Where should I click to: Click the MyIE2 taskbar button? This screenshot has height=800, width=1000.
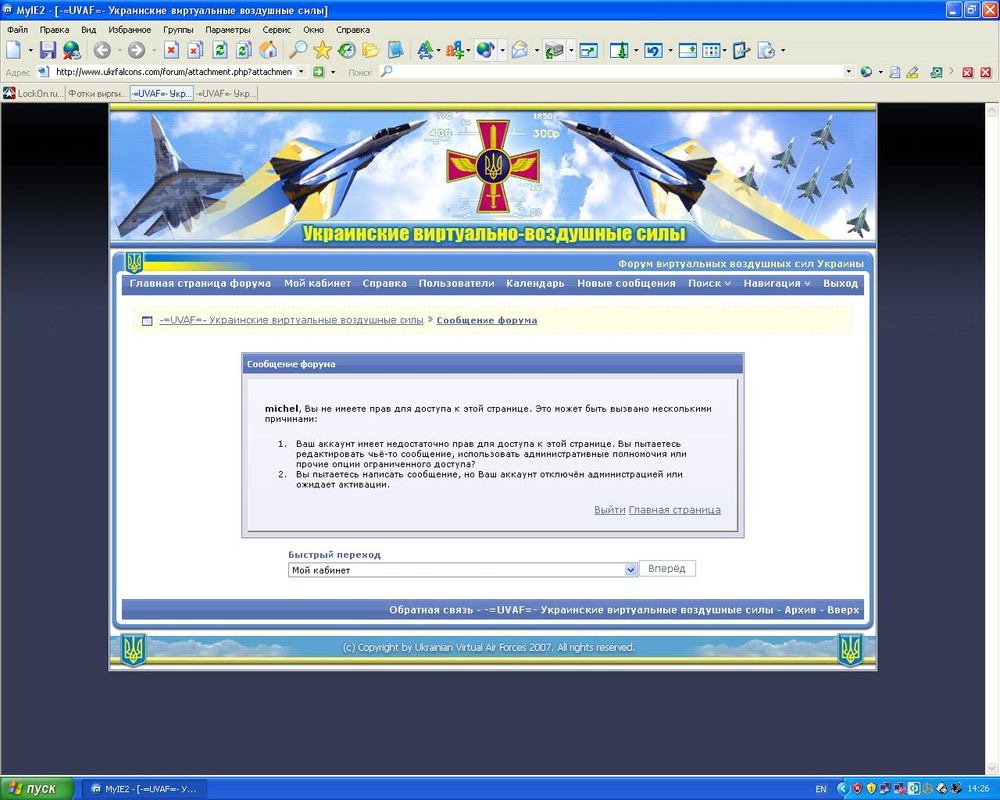point(145,789)
